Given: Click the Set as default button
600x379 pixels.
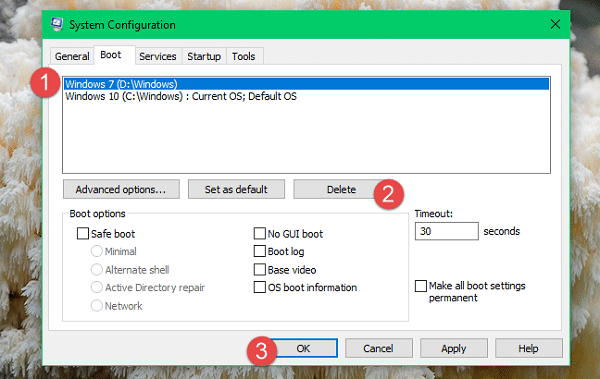Looking at the screenshot, I should [x=236, y=189].
